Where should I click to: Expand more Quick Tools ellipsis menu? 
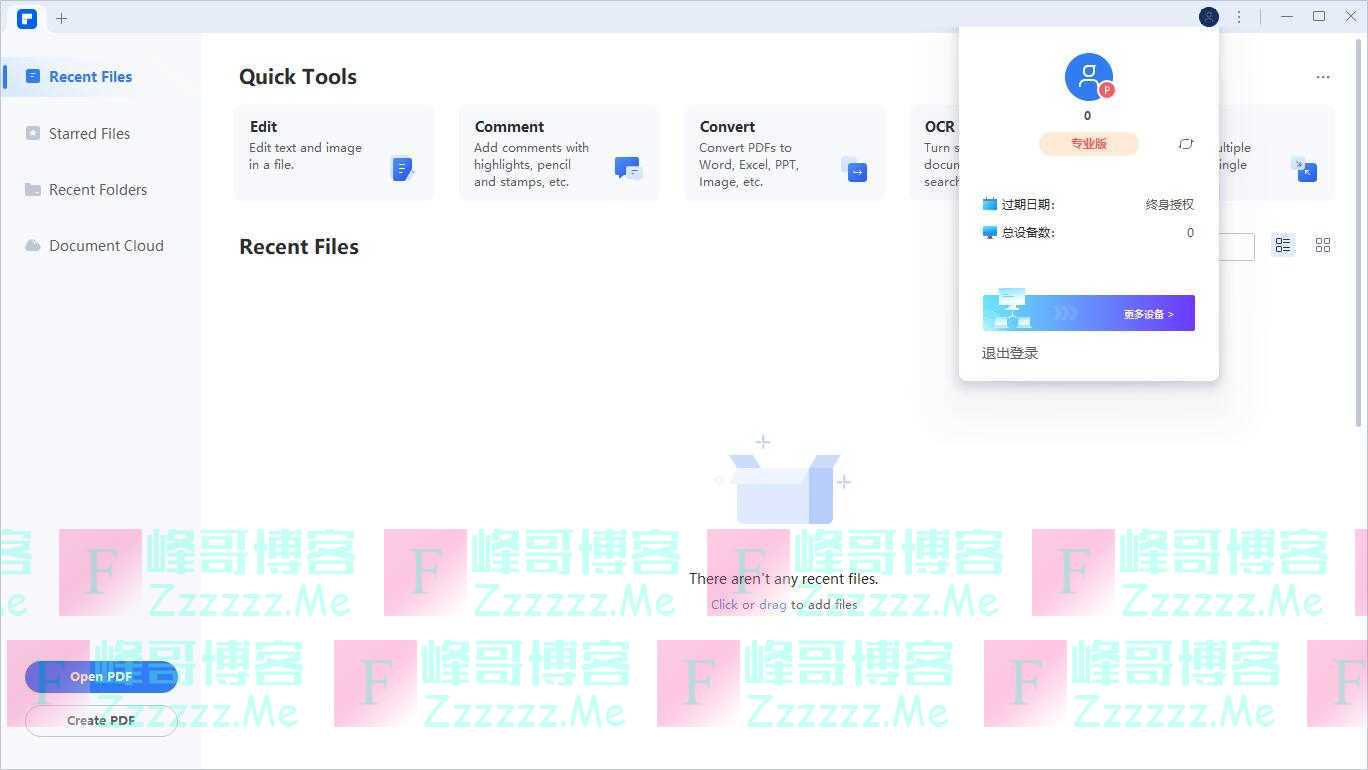tap(1323, 77)
